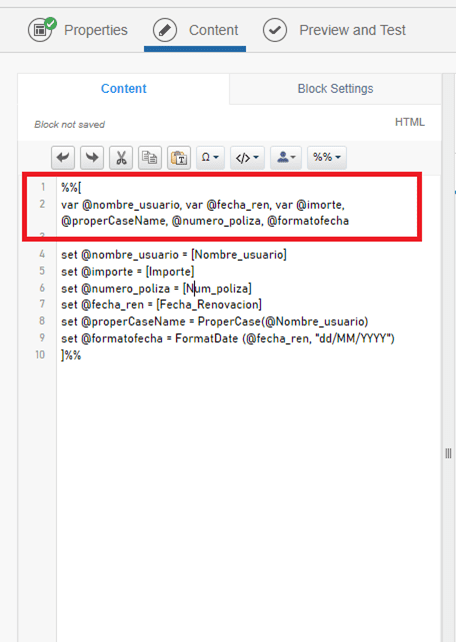Paste as text with the clipboard icon
The height and width of the screenshot is (642, 456).
tap(179, 158)
